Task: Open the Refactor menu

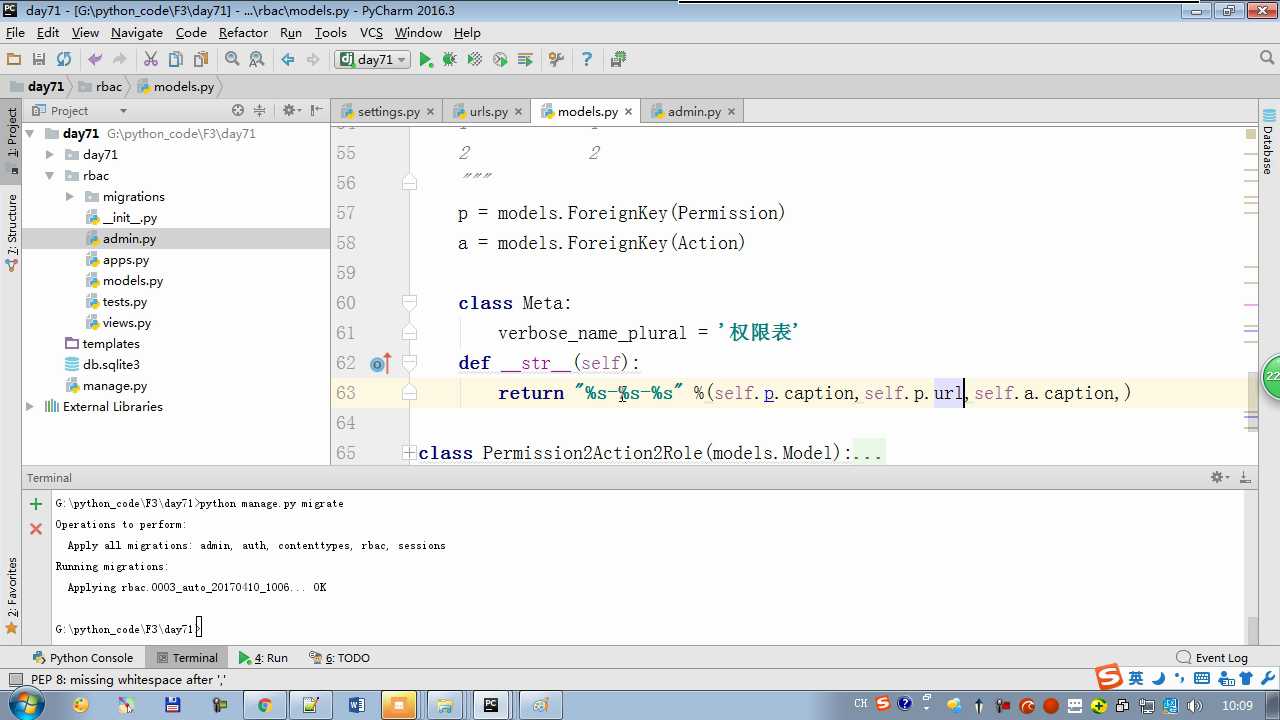Action: point(243,32)
